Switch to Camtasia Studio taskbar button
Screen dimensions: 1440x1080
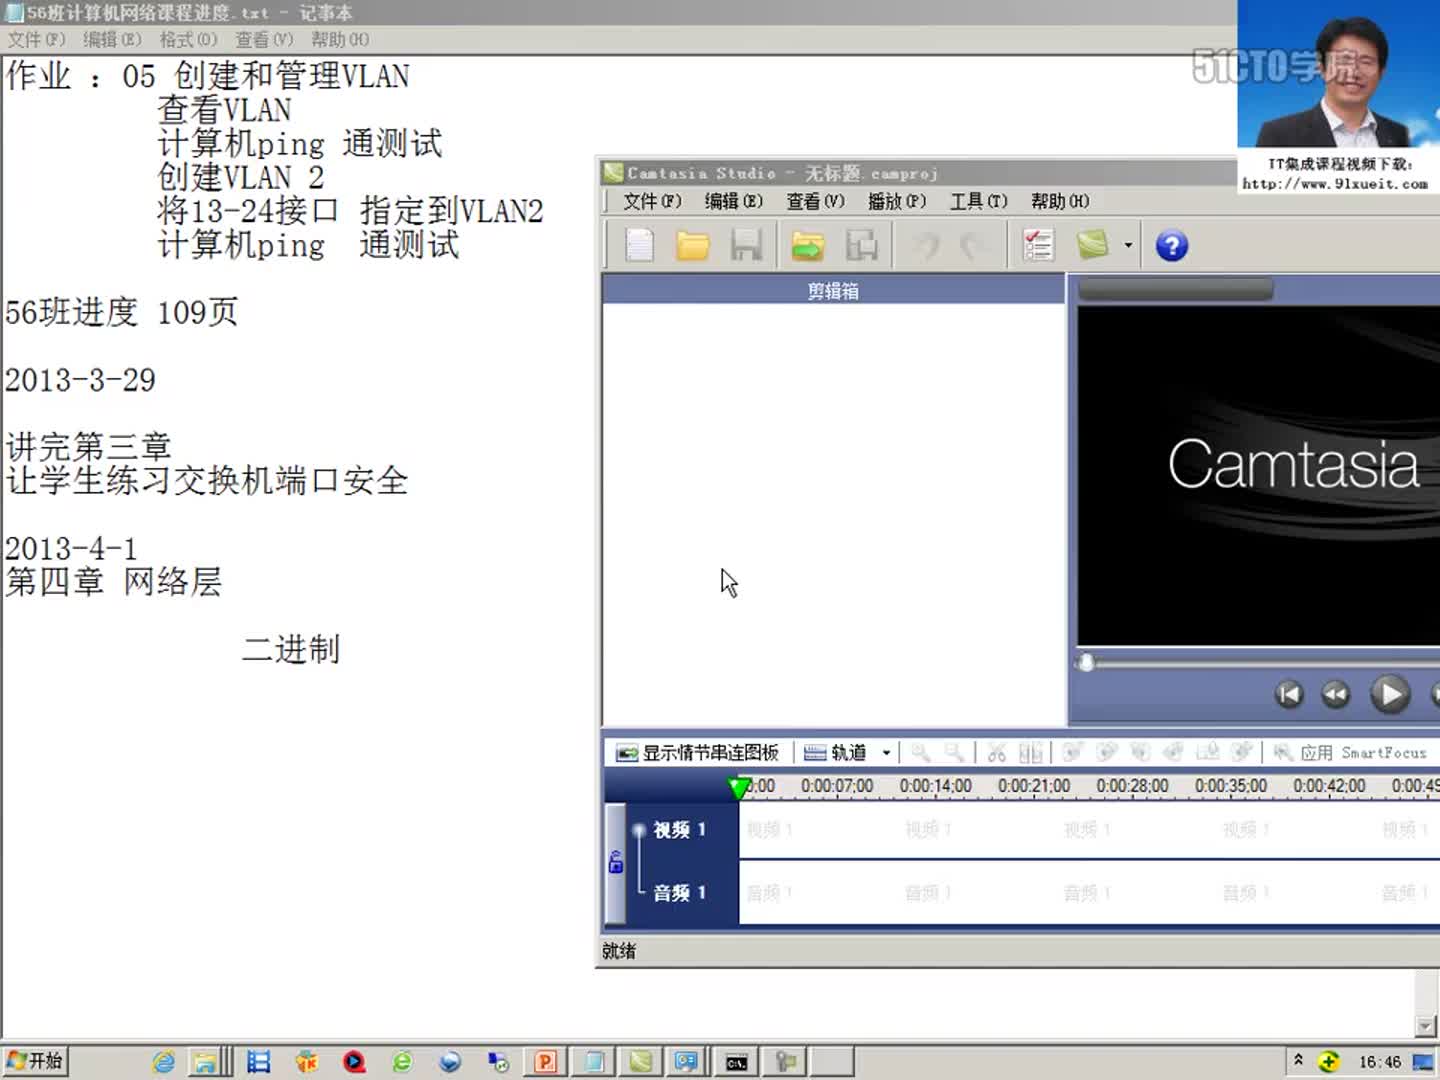[x=641, y=1062]
